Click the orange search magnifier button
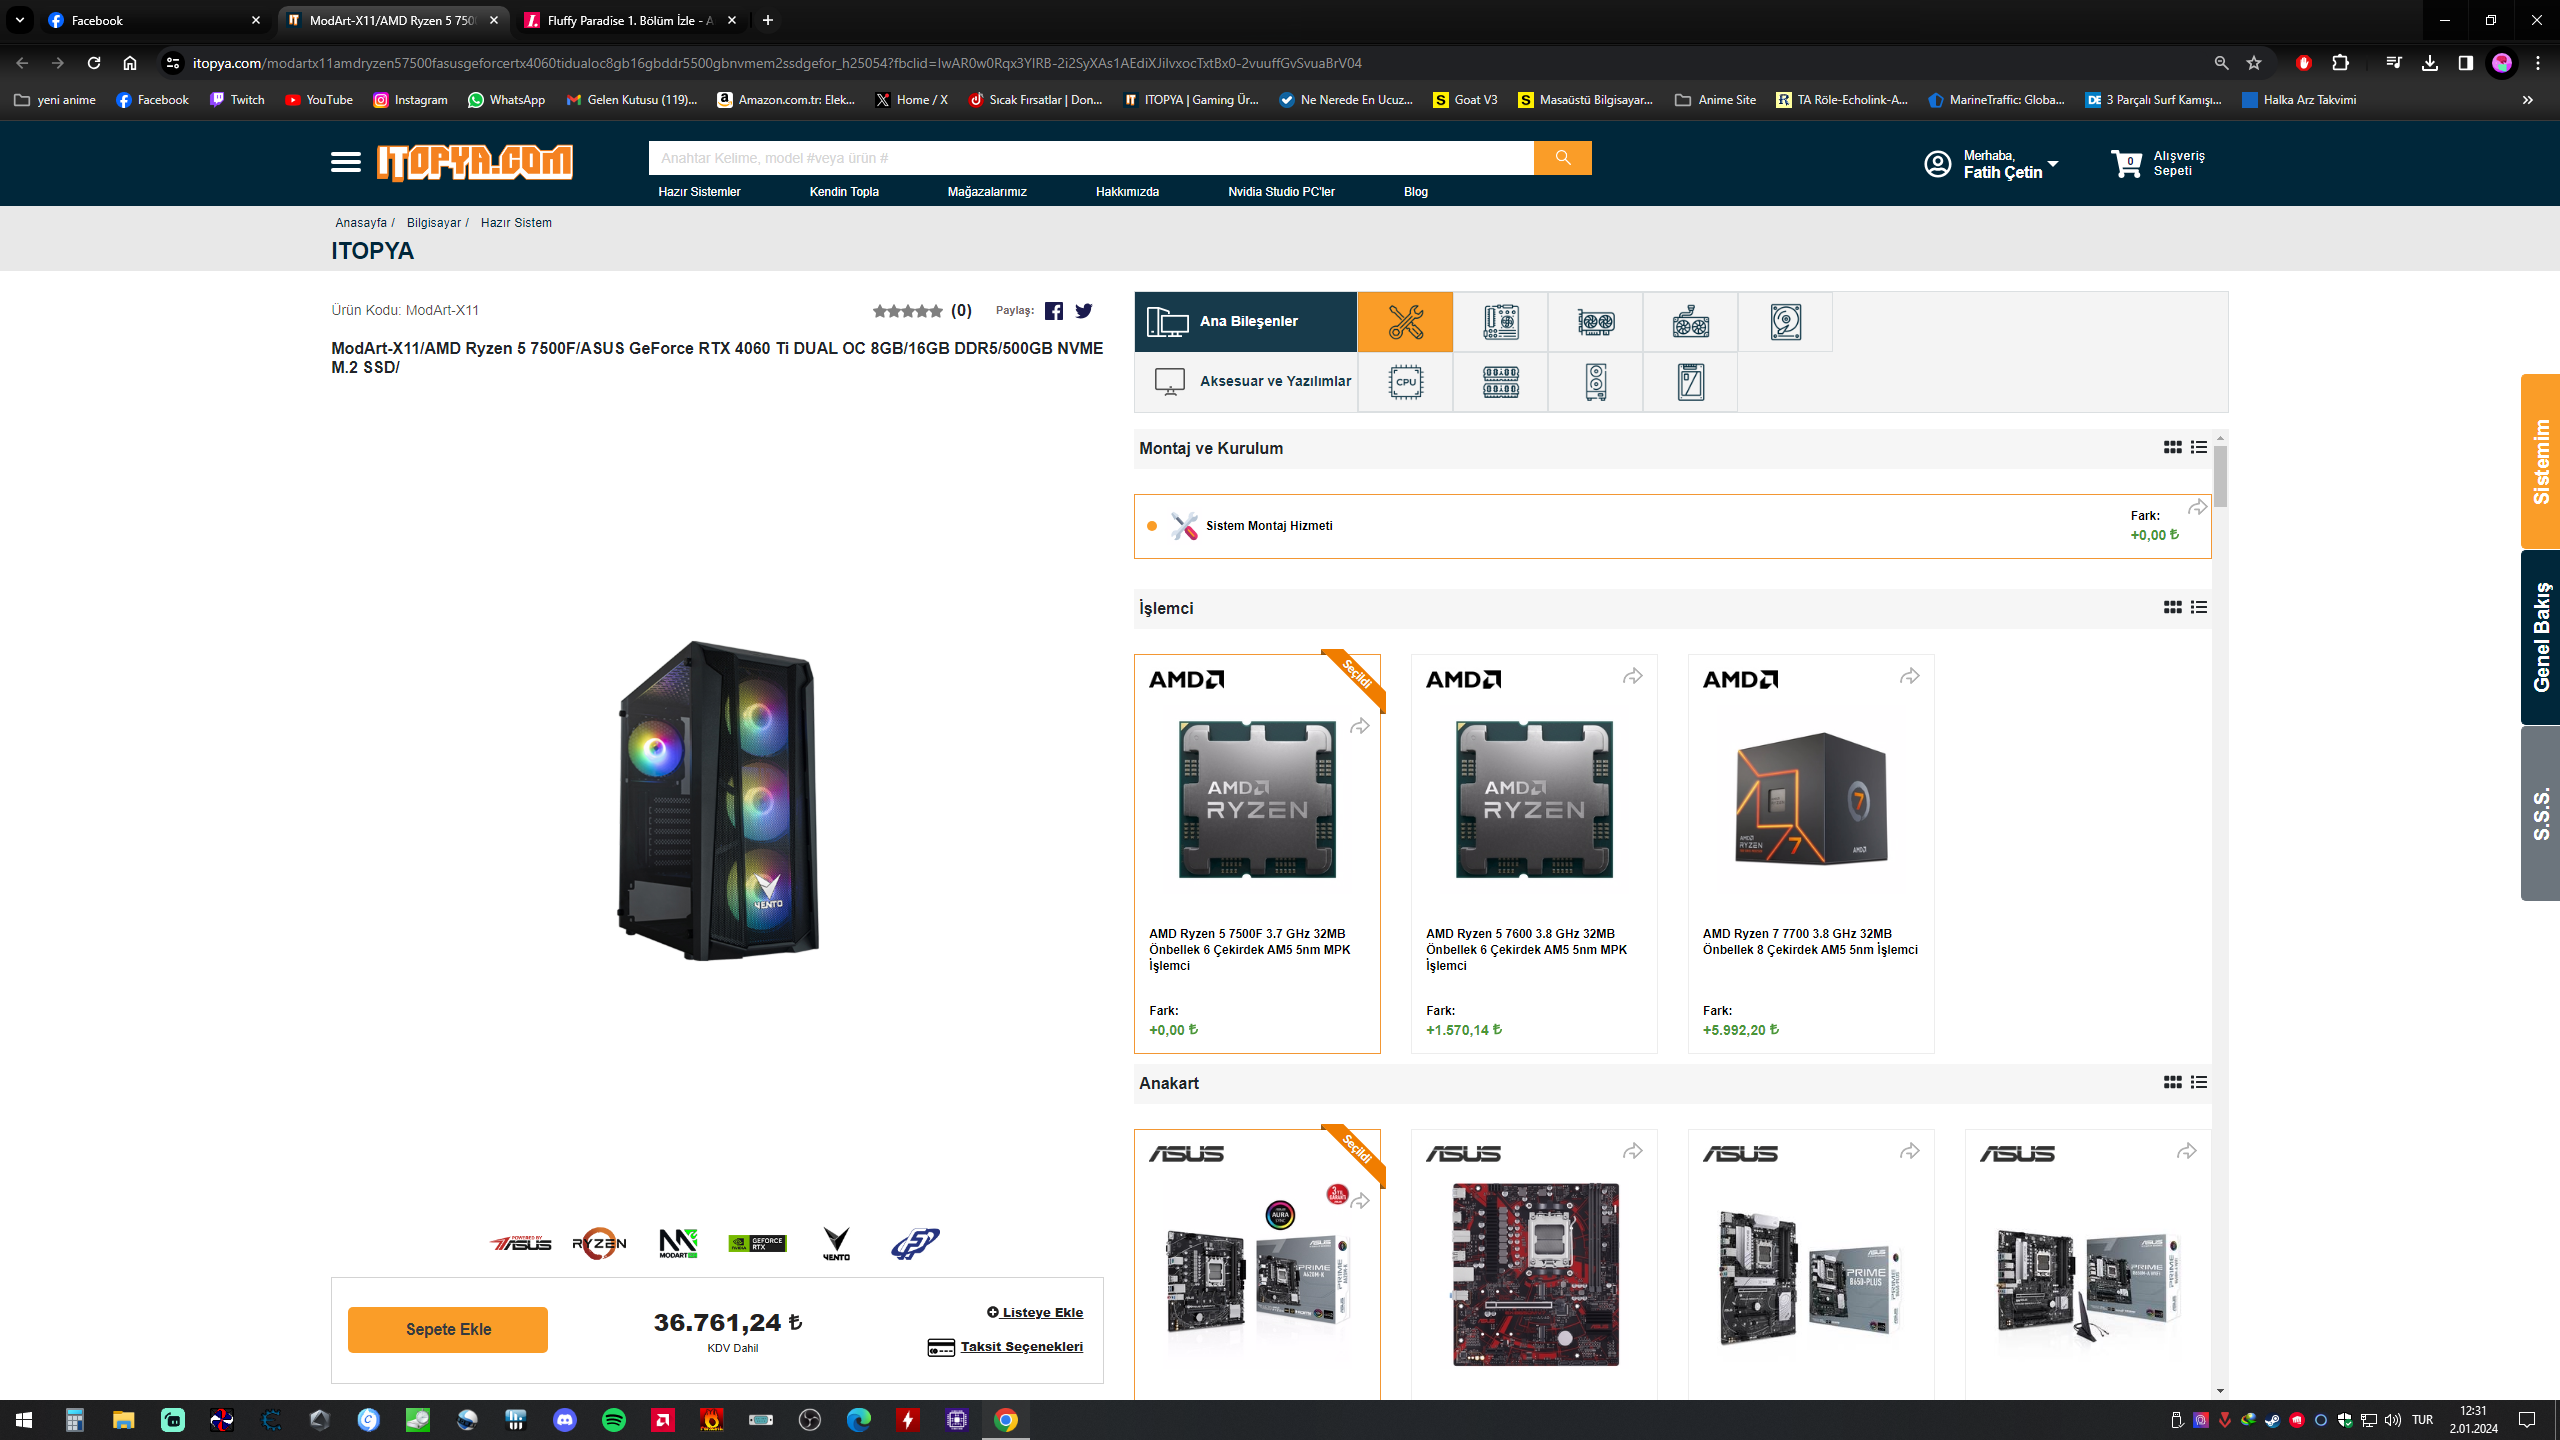The image size is (2560, 1440). (x=1562, y=158)
